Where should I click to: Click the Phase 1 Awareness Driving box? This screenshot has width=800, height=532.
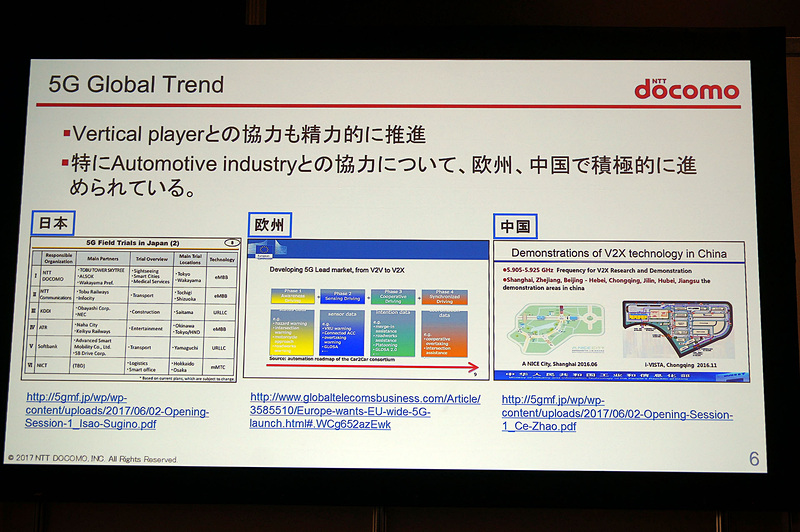(292, 296)
